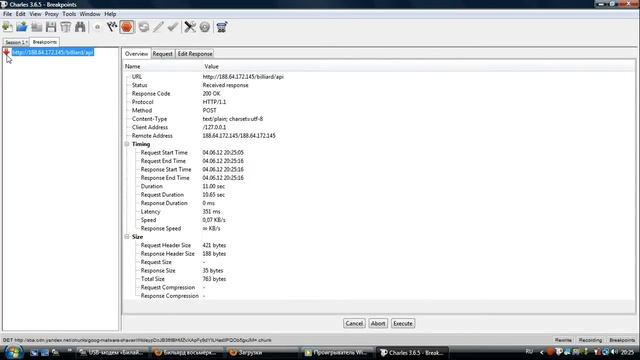The height and width of the screenshot is (360, 640).
Task: Select the billiard/api breakpoint entry in list
Action: 53,52
